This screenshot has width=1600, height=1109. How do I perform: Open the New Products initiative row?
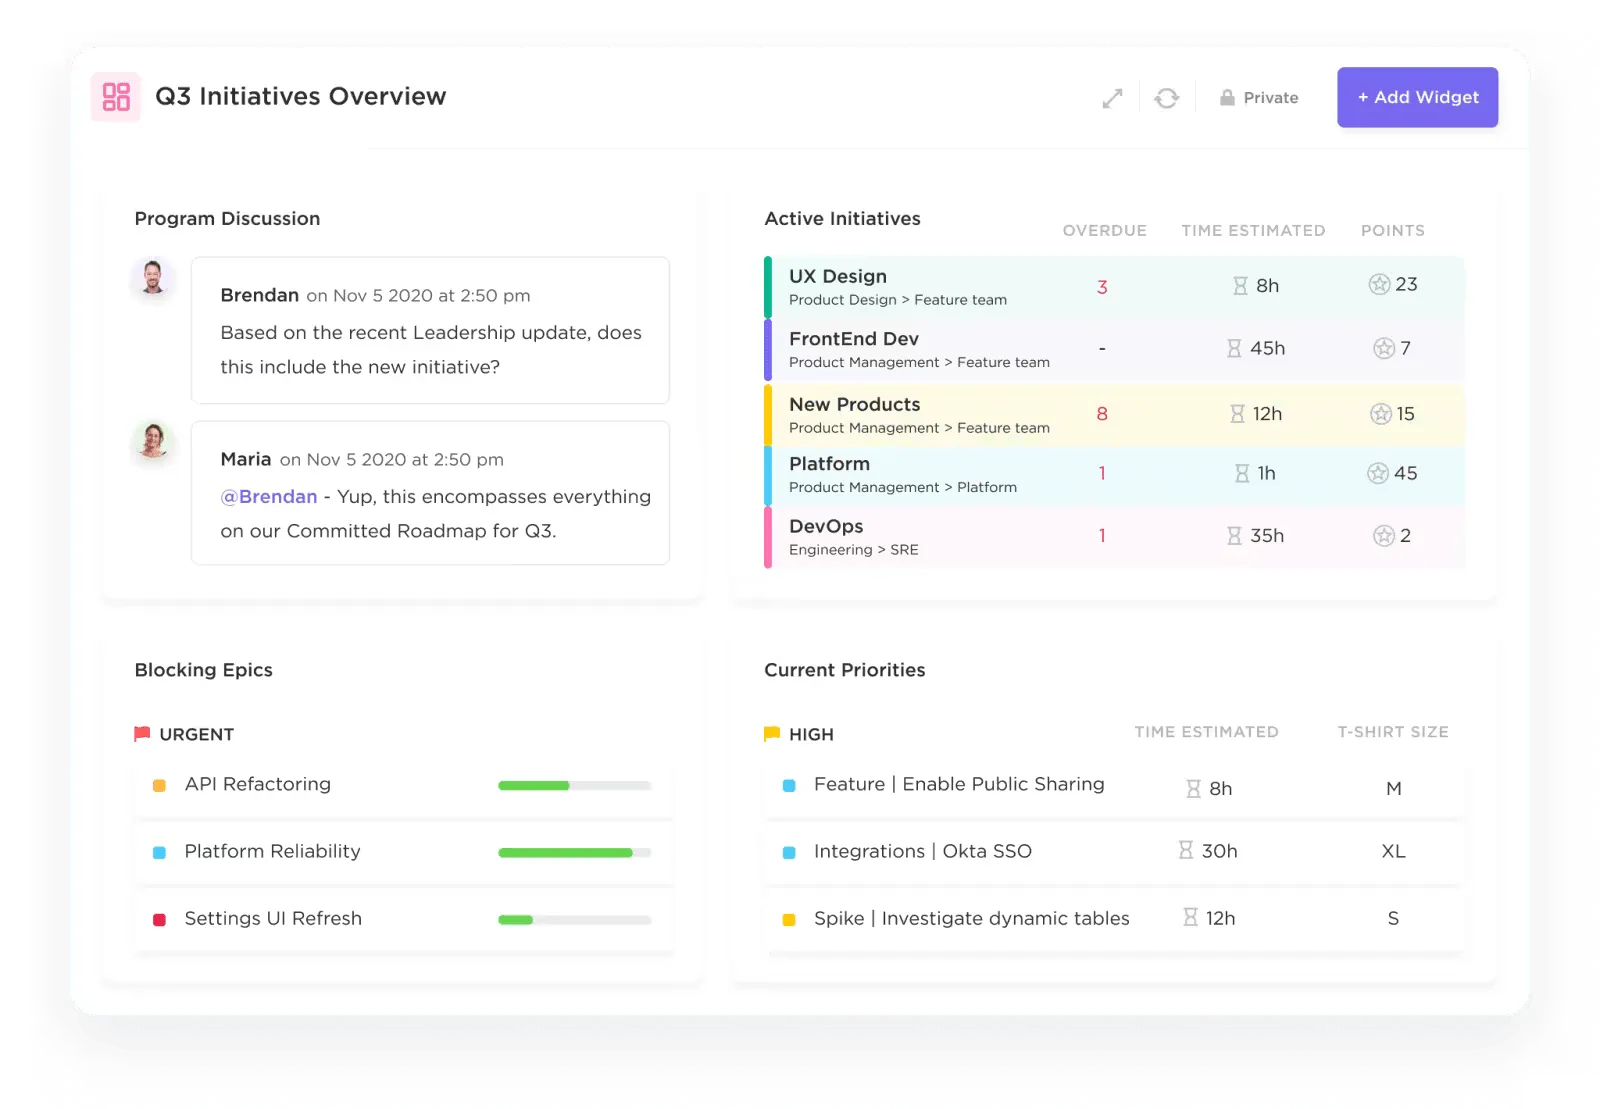(x=1114, y=414)
